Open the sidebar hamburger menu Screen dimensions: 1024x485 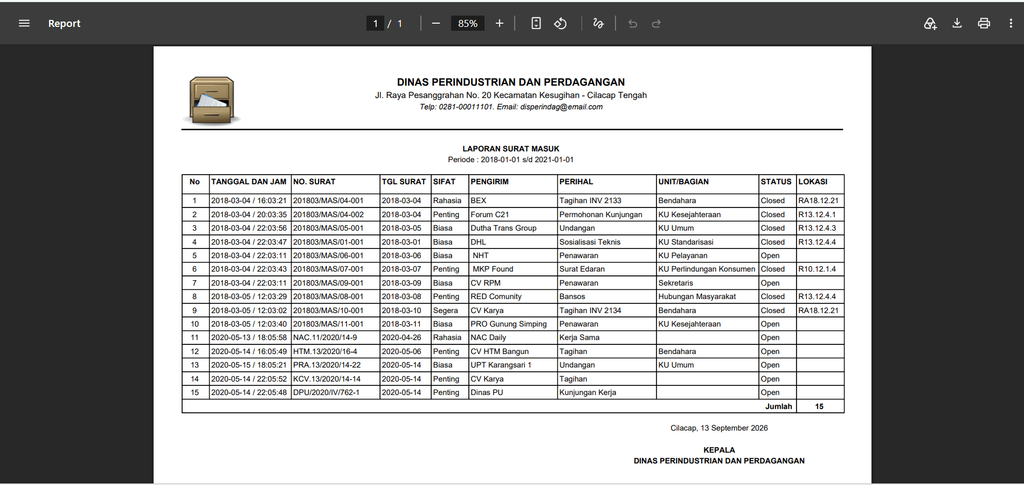[24, 23]
